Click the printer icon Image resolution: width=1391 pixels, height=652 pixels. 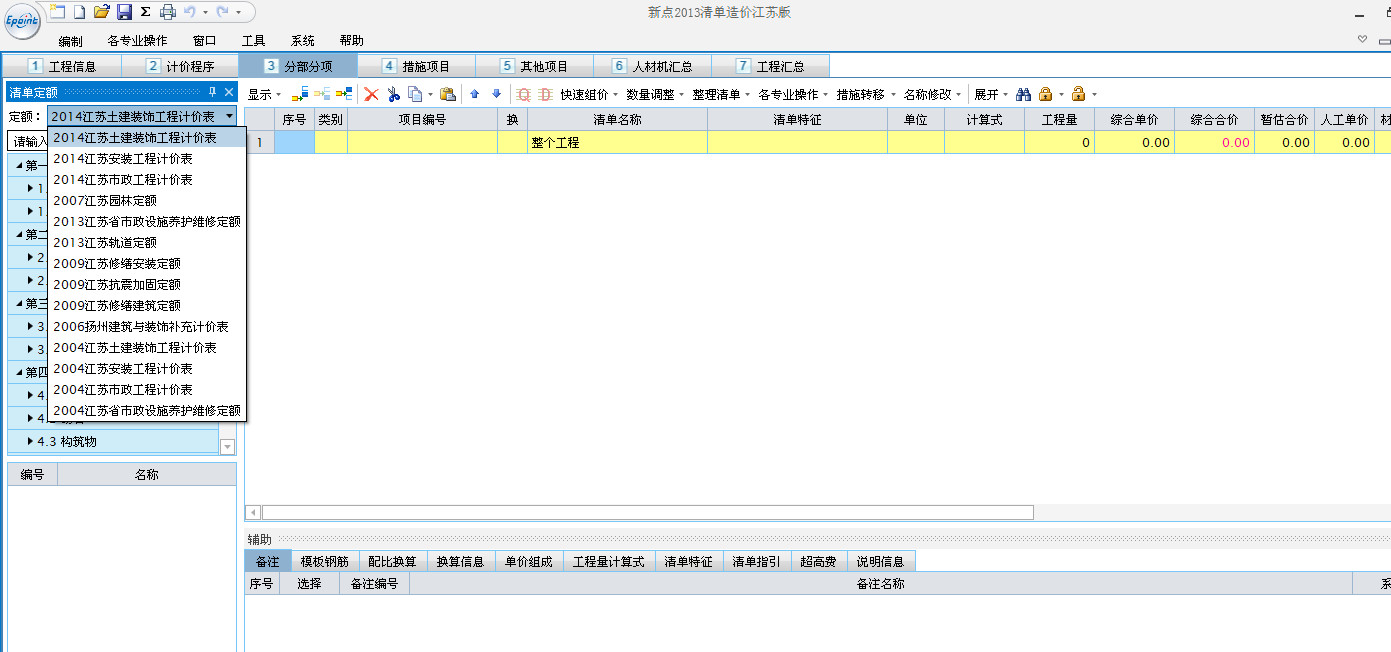click(168, 12)
